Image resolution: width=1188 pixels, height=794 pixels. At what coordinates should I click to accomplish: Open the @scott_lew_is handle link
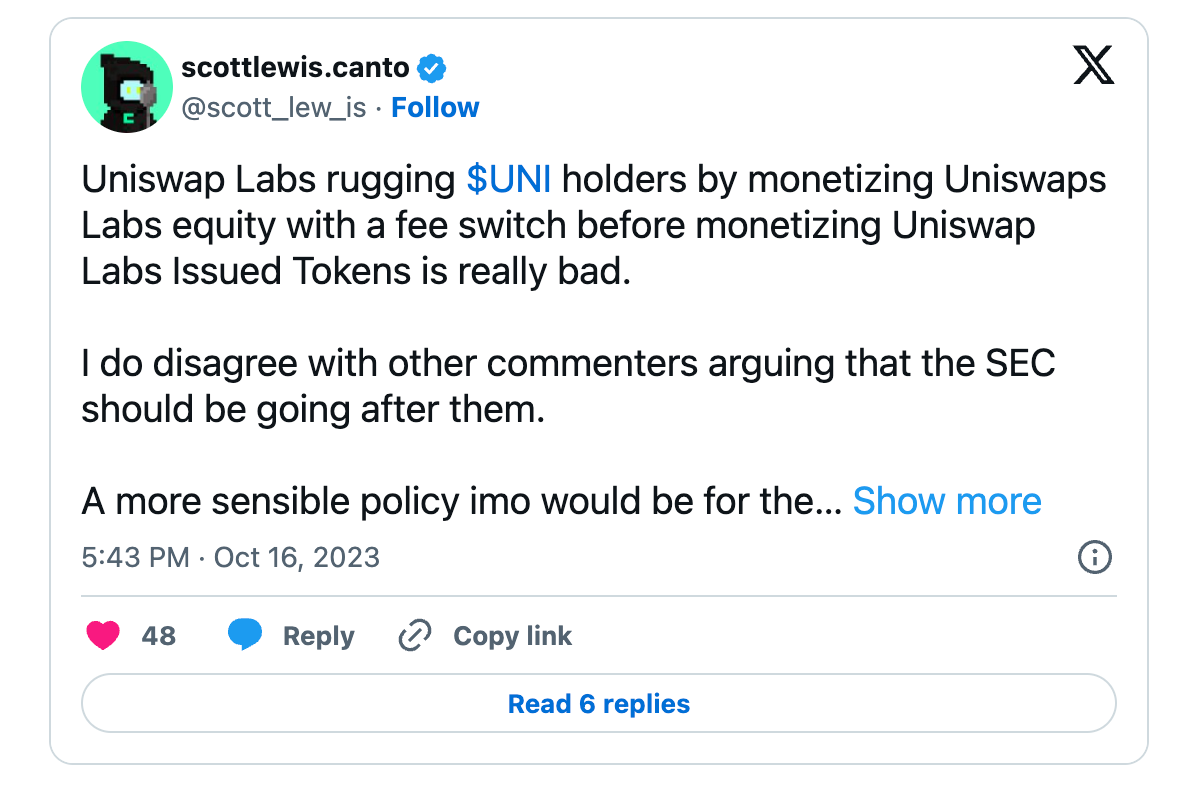click(274, 108)
